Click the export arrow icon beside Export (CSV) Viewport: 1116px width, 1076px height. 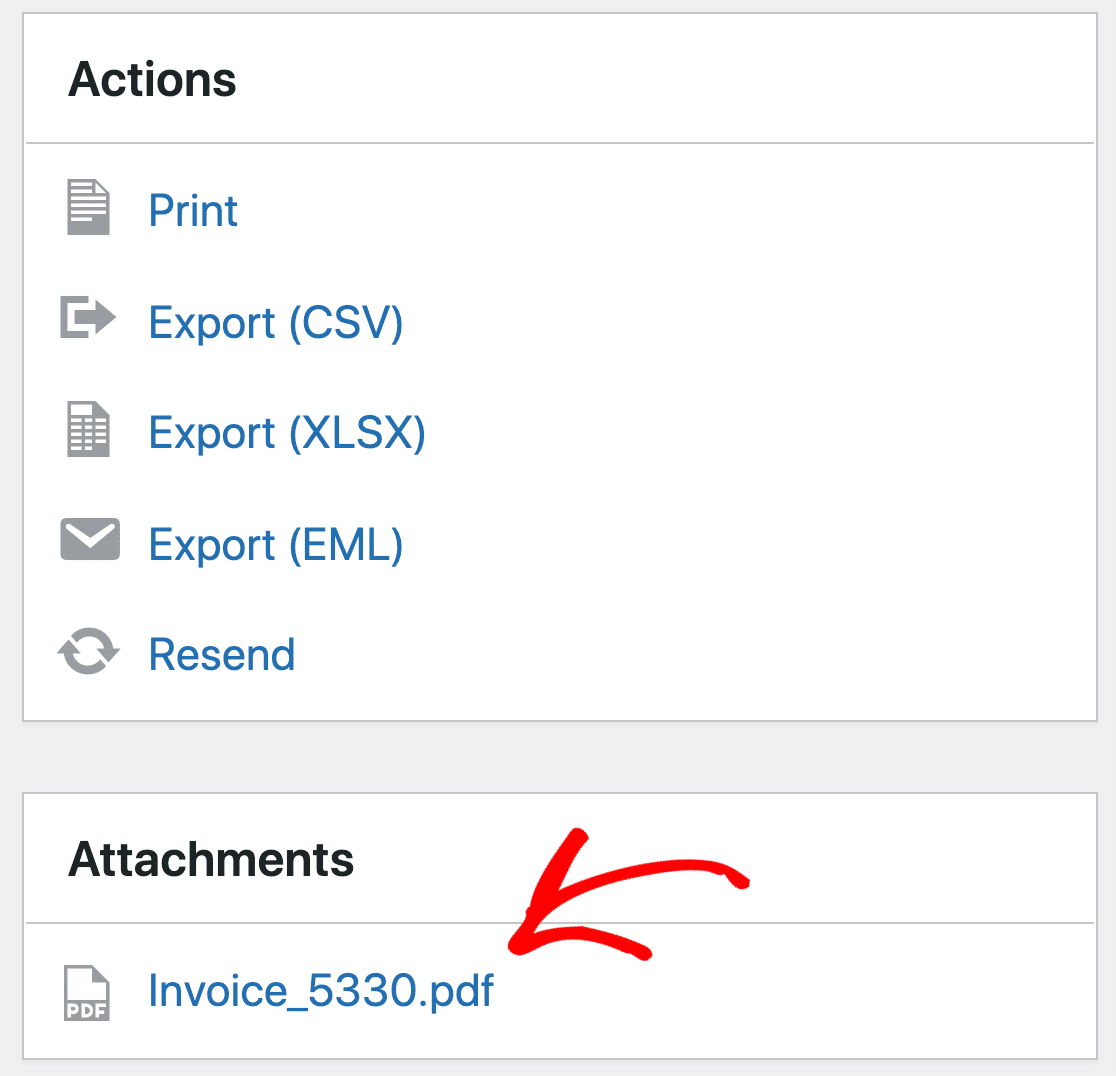coord(88,320)
